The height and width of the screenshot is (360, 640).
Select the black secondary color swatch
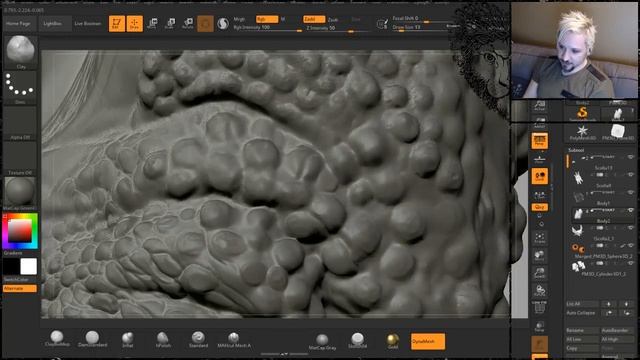[x=11, y=267]
